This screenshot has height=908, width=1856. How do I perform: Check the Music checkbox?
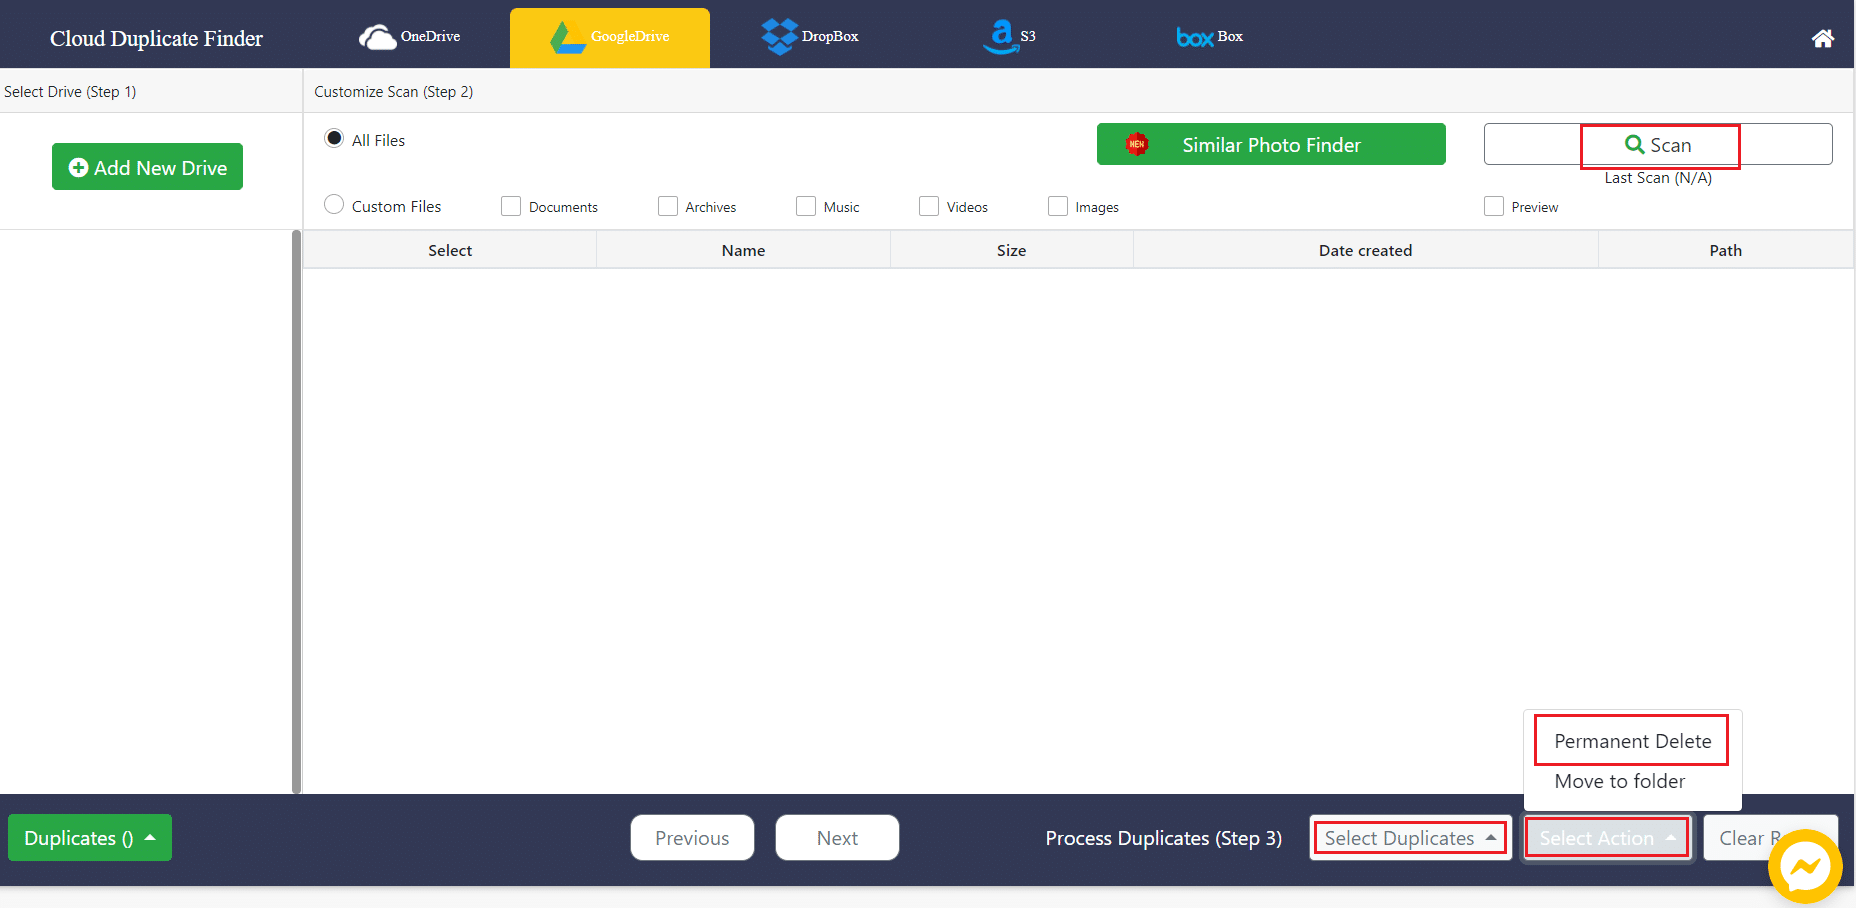[806, 206]
